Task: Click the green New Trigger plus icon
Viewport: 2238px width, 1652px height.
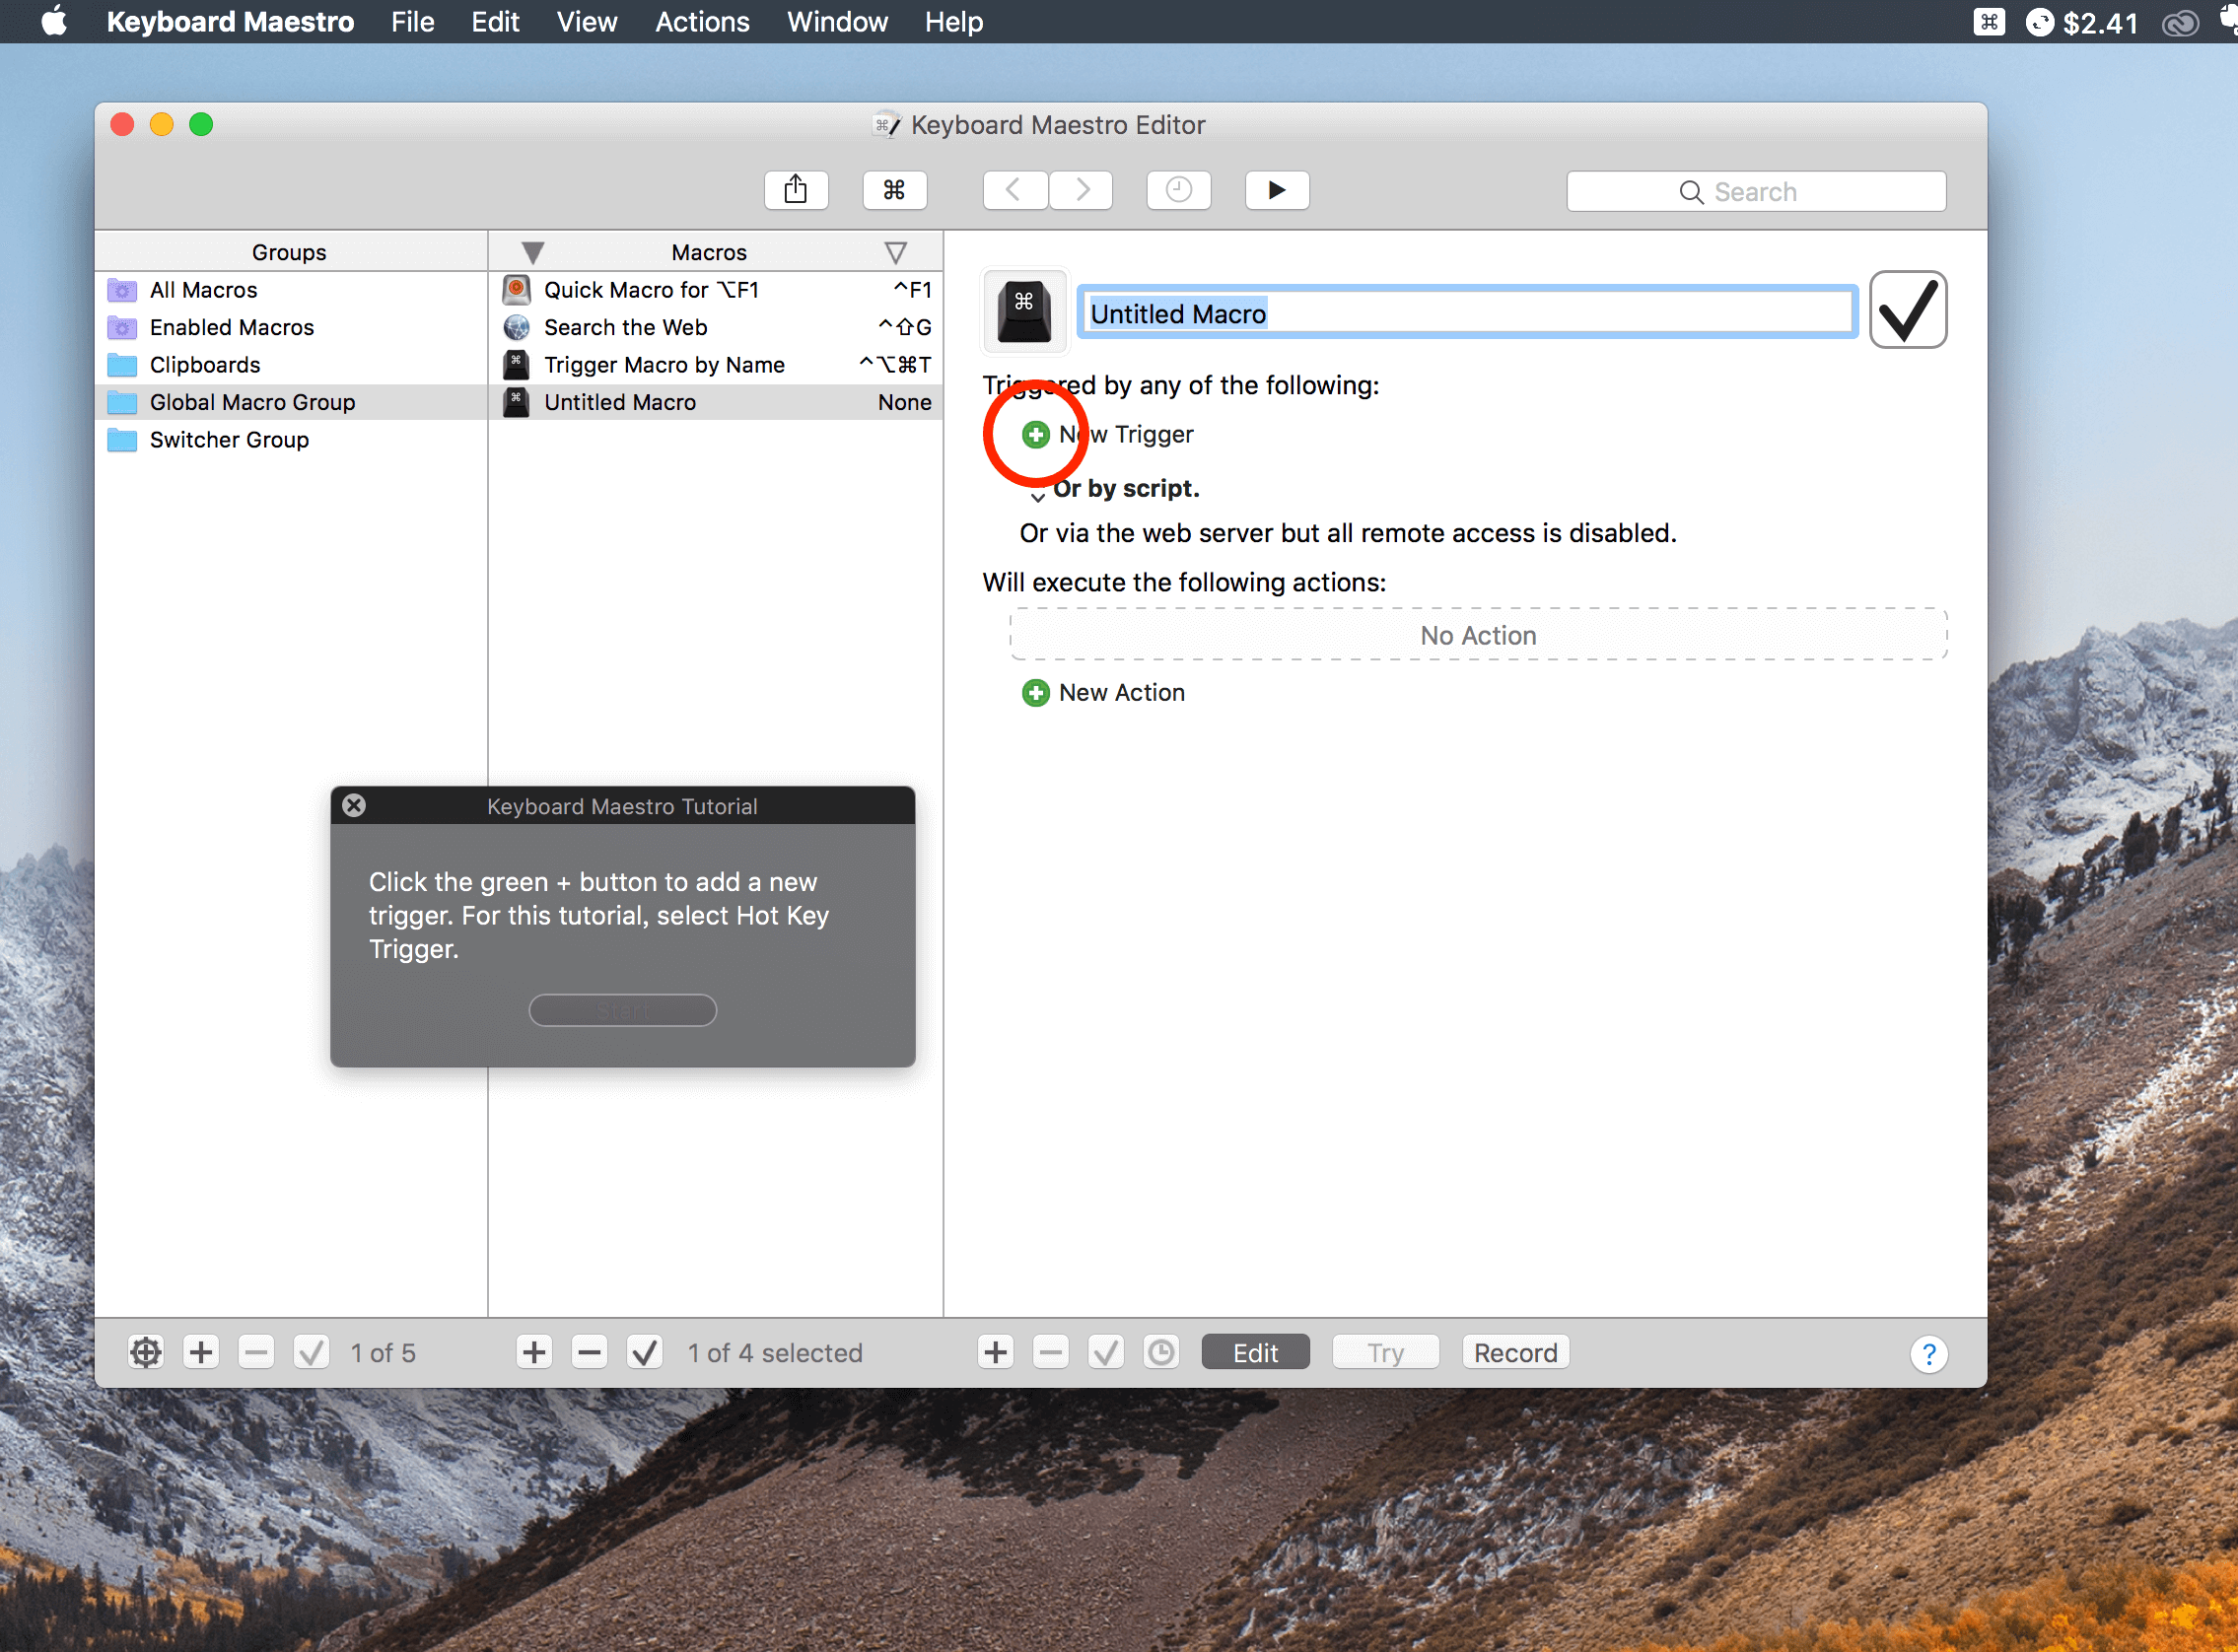Action: pyautogui.click(x=1035, y=434)
